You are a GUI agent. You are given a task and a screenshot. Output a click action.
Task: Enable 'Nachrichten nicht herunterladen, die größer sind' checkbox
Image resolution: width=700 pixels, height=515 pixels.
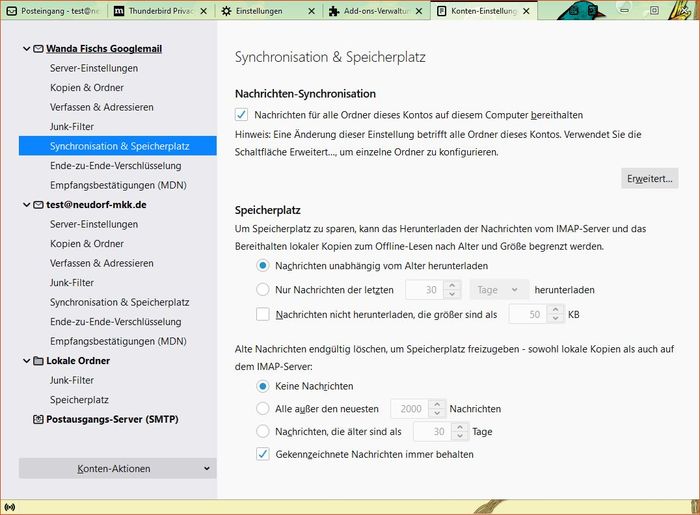pos(263,314)
